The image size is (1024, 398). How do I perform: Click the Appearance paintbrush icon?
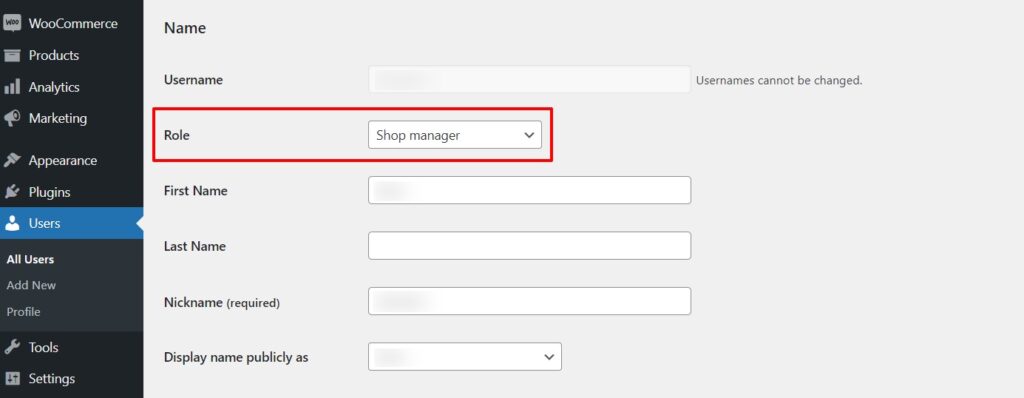[12, 160]
